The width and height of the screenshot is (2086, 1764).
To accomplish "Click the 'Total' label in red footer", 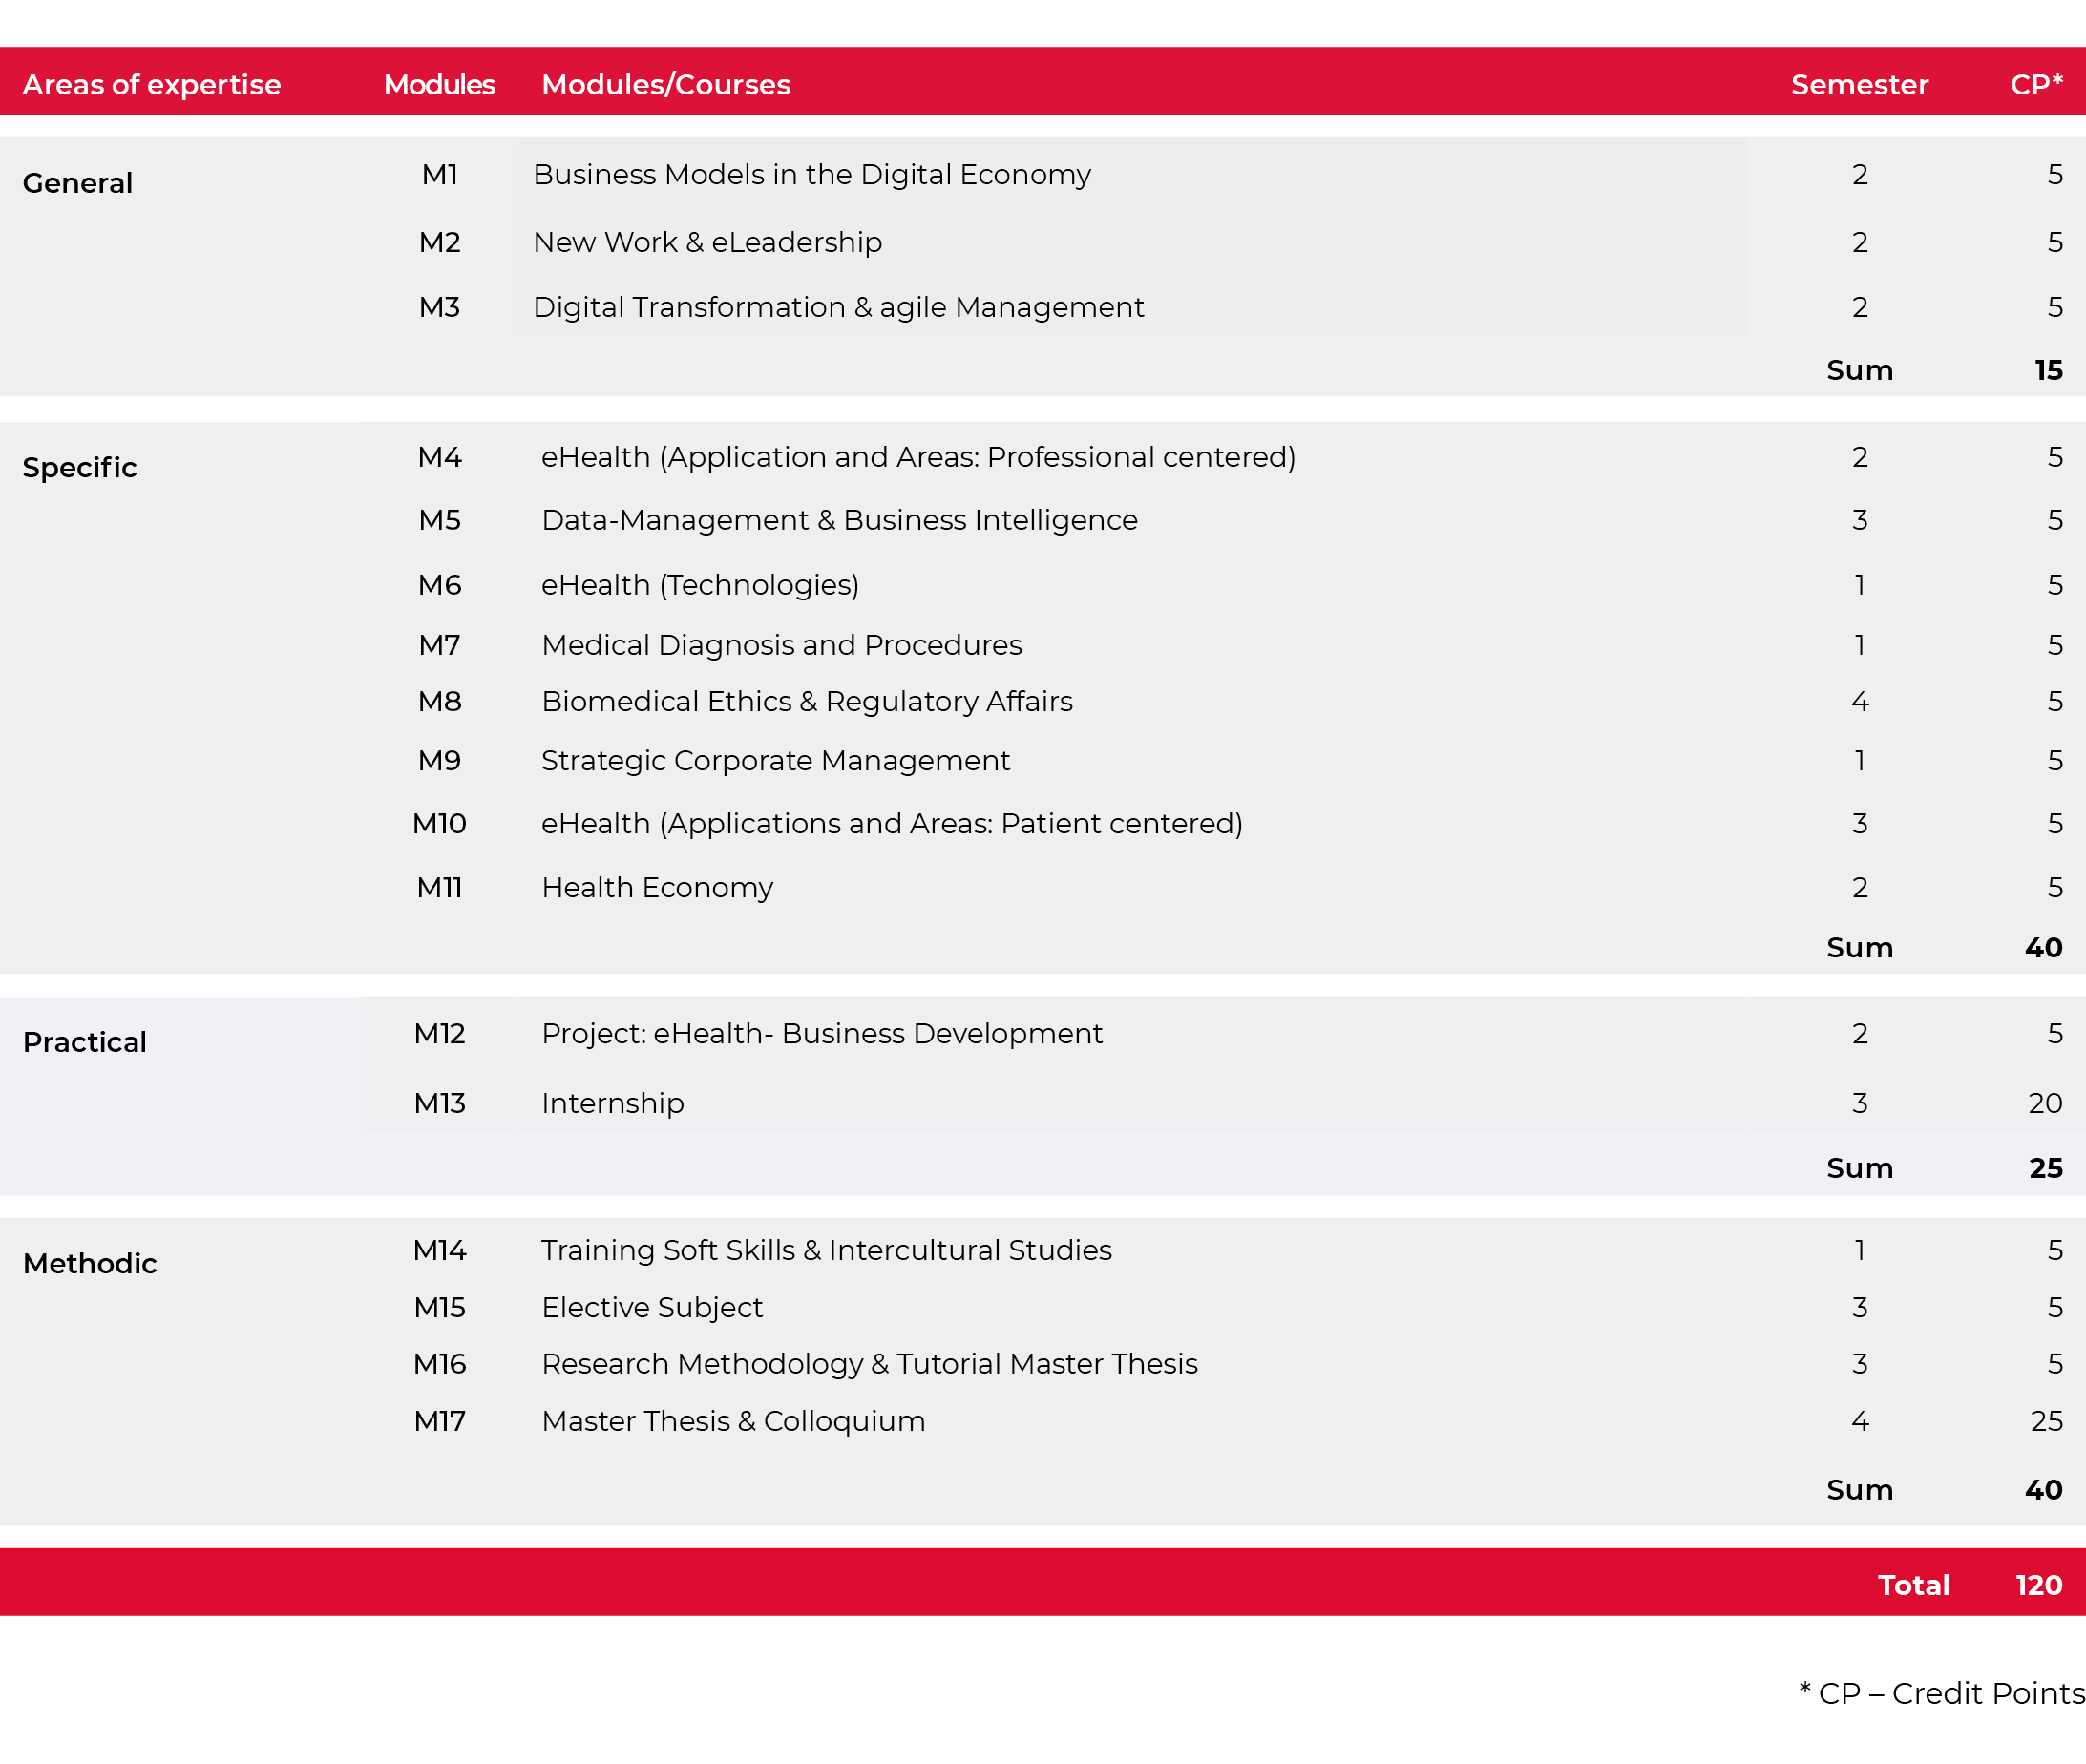I will pos(1912,1586).
